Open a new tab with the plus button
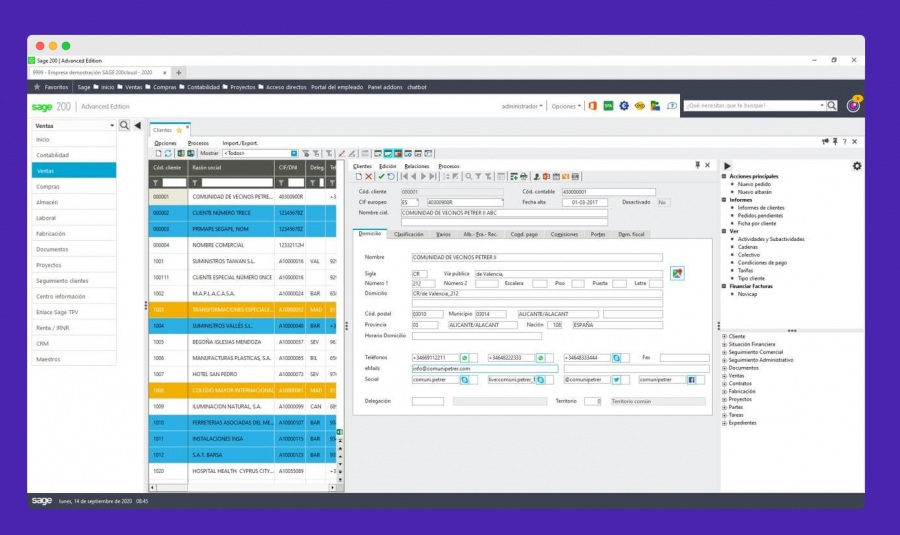The image size is (900, 535). [x=179, y=73]
